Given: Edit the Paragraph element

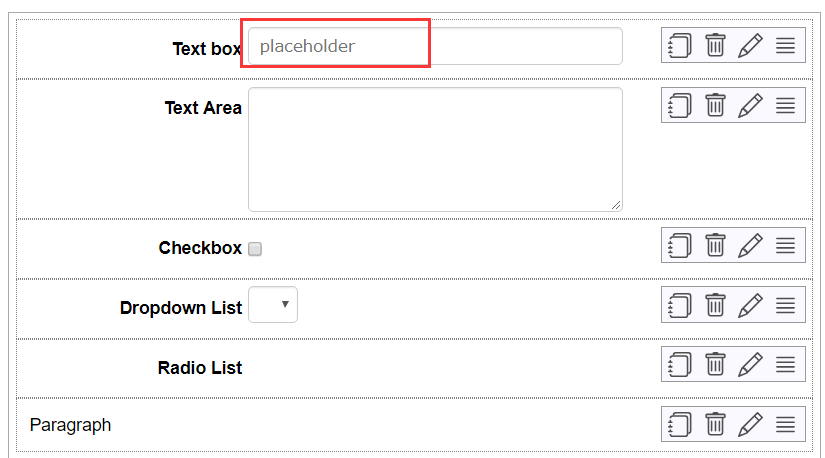Looking at the screenshot, I should (750, 424).
